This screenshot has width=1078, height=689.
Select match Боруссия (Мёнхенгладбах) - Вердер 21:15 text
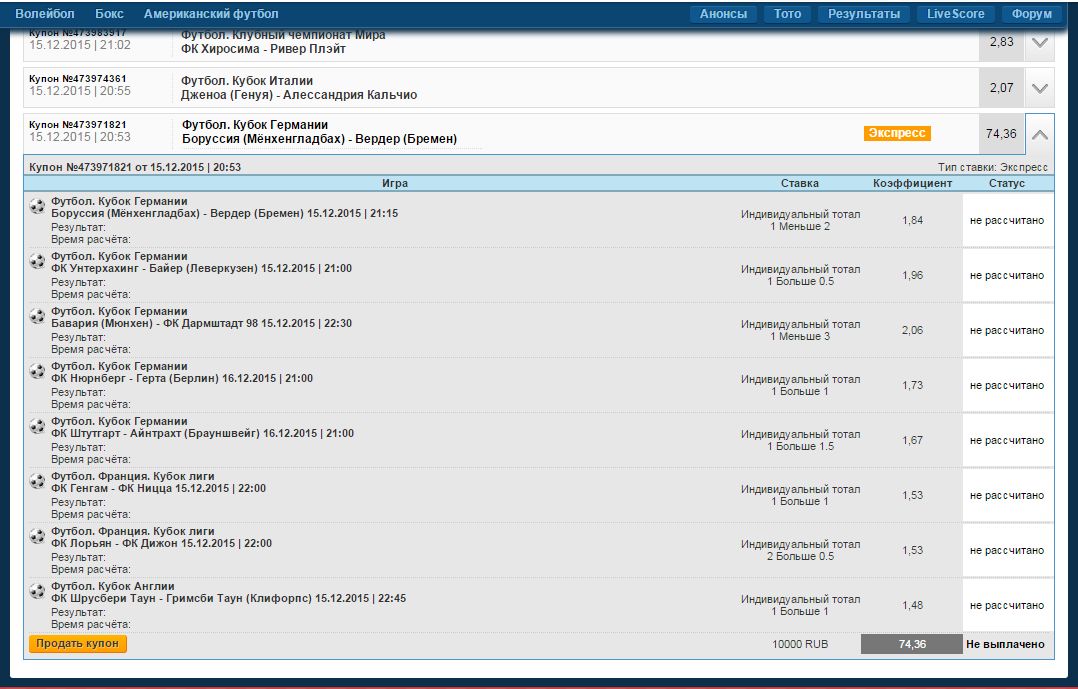click(x=224, y=213)
